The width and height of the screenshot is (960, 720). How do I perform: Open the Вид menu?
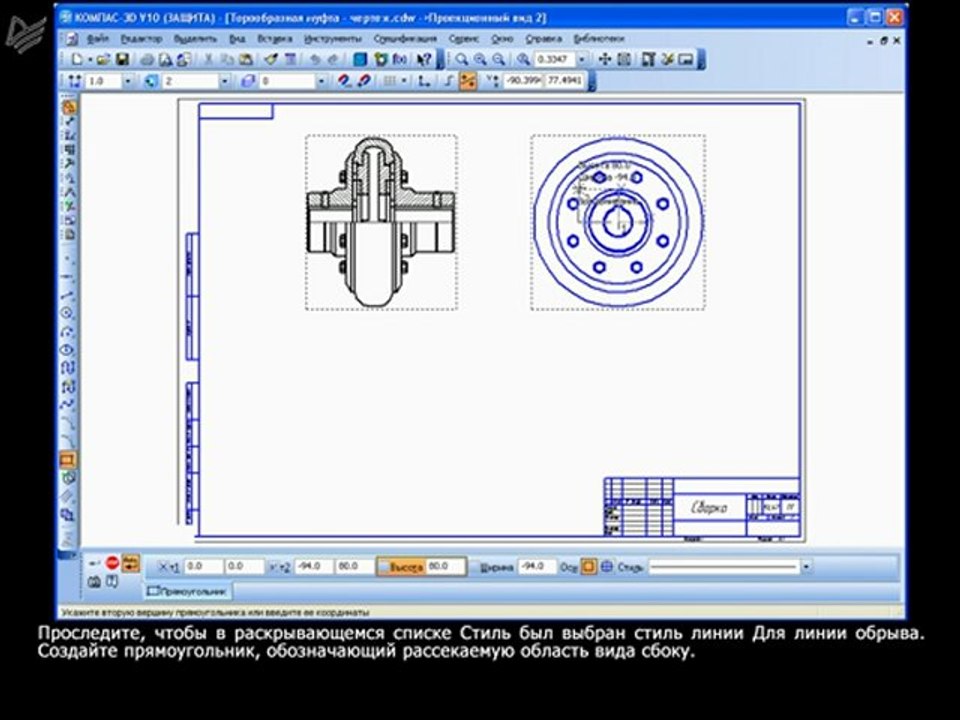[237, 39]
